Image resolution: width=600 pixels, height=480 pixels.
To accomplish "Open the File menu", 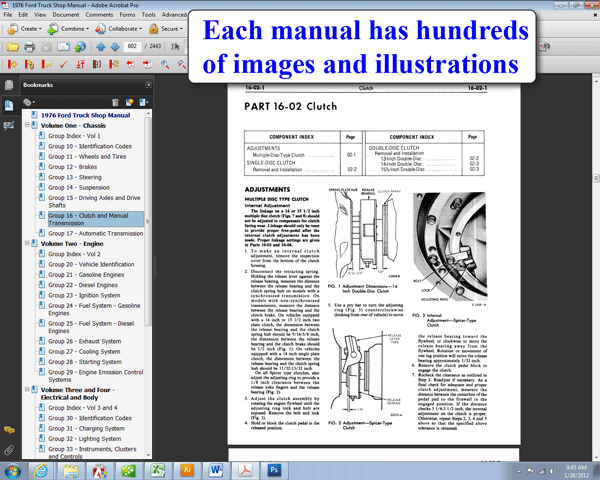I will tap(8, 15).
